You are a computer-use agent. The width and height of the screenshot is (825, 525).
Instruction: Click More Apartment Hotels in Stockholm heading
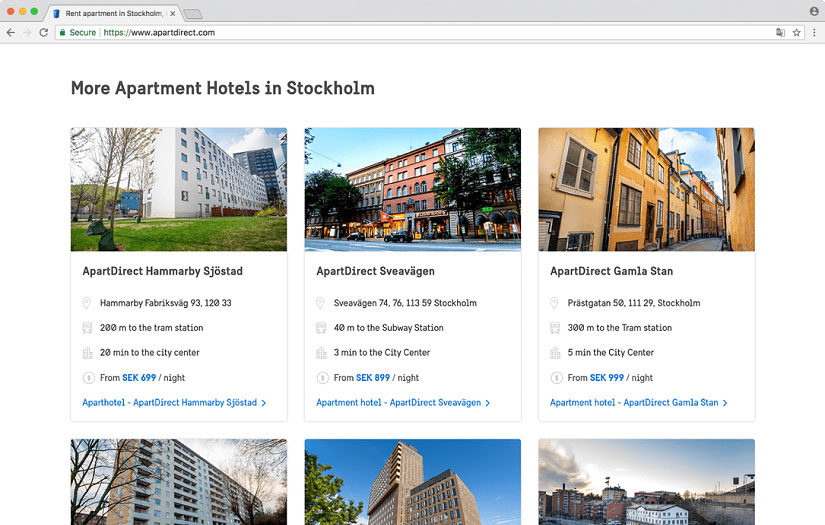click(223, 88)
